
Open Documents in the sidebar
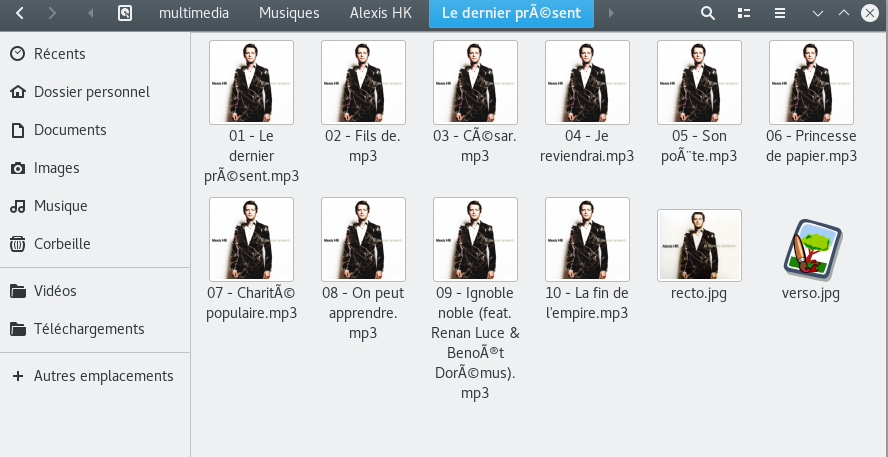95,130
